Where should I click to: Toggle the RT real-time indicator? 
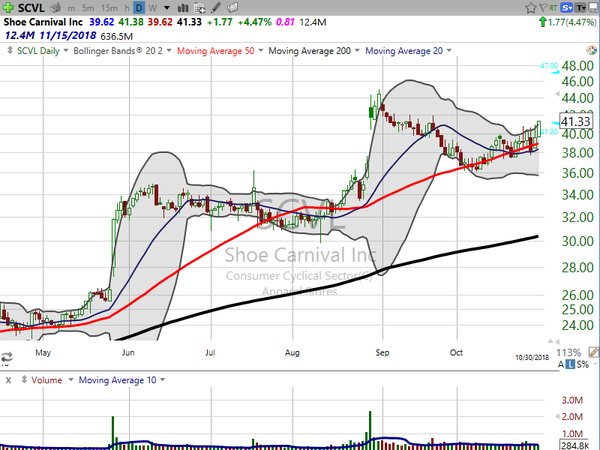tap(553, 8)
